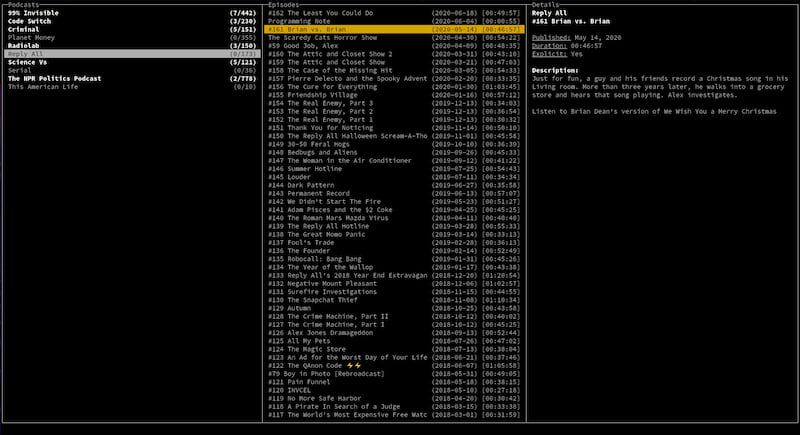Select #142 We Didn't Start The Fire
800x435 pixels.
pyautogui.click(x=394, y=201)
